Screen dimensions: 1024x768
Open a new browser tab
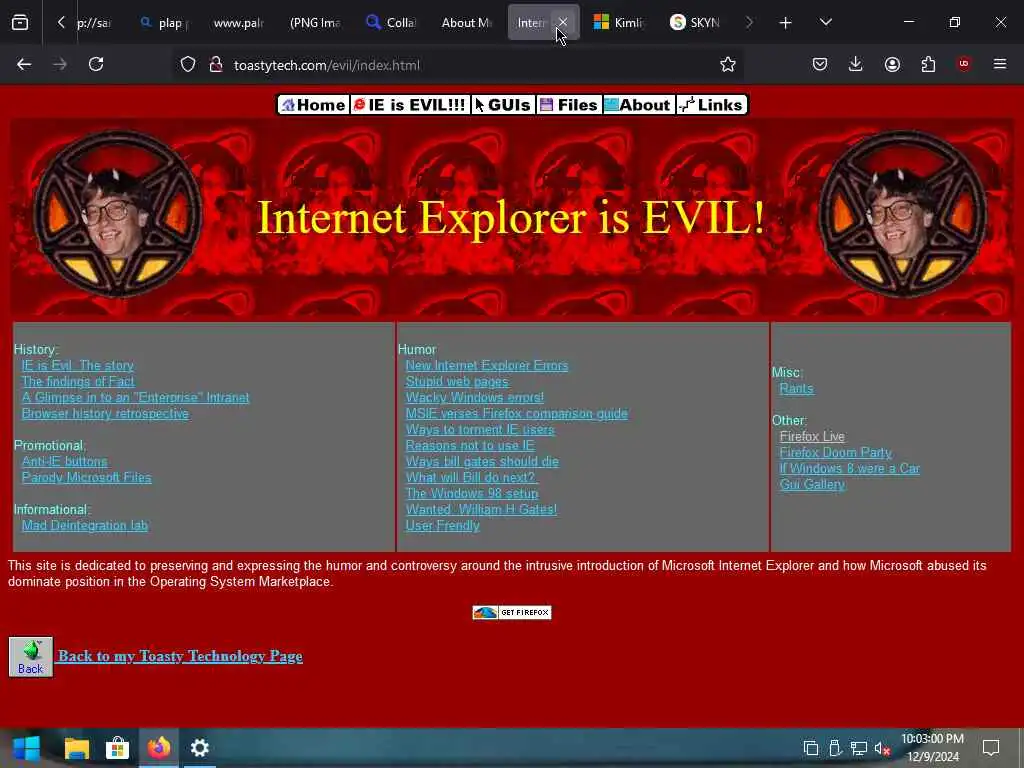[x=786, y=23]
